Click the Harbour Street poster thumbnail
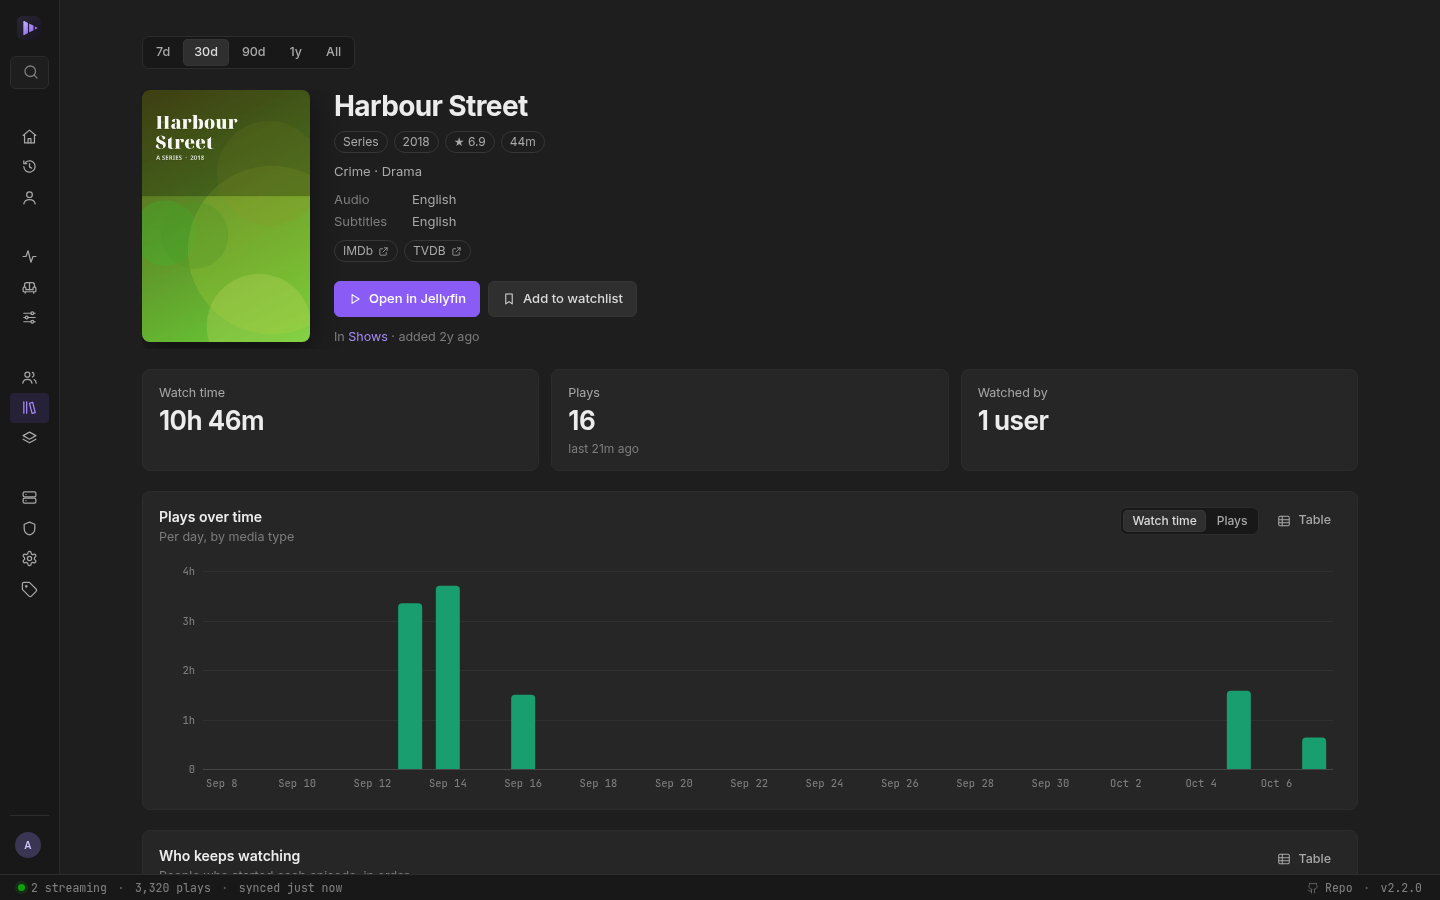This screenshot has width=1440, height=900. [x=226, y=216]
